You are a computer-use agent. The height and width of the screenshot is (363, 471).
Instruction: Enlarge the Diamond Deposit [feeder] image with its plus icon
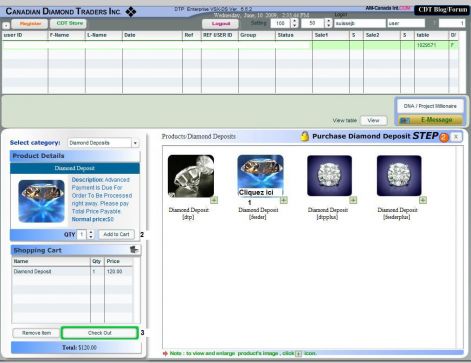[x=284, y=200]
